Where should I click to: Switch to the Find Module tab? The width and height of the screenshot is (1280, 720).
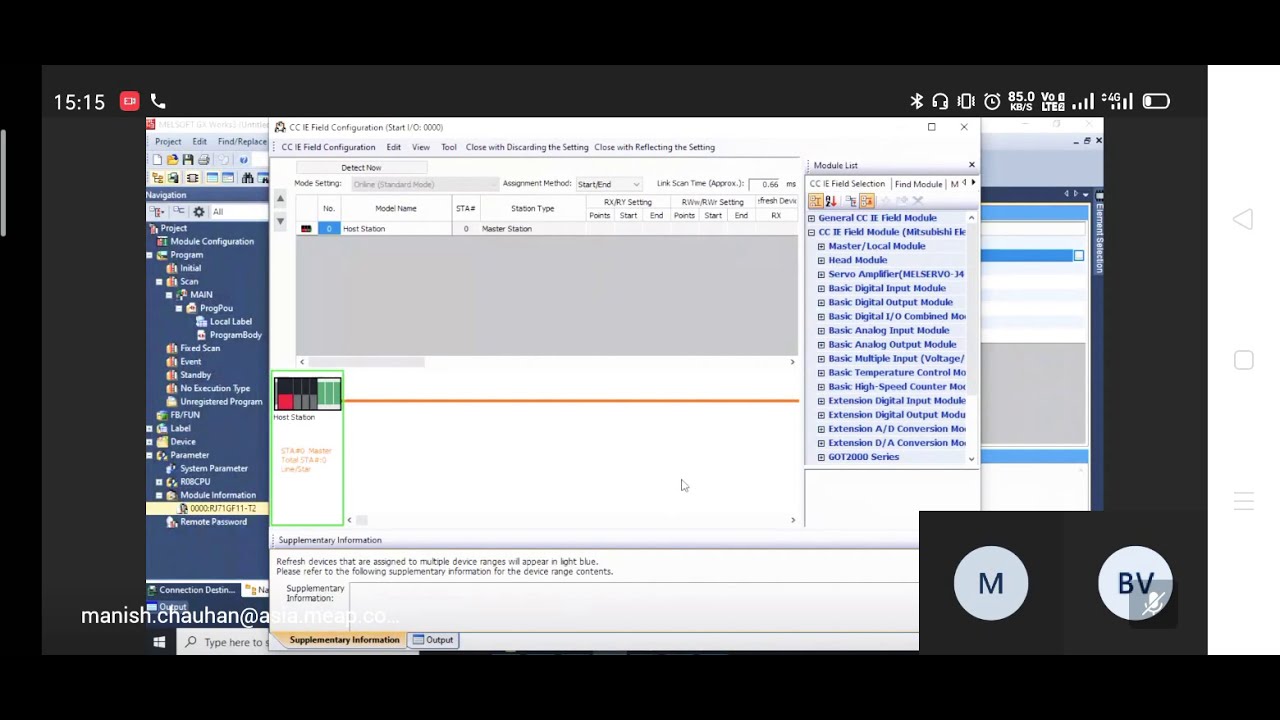click(x=918, y=184)
